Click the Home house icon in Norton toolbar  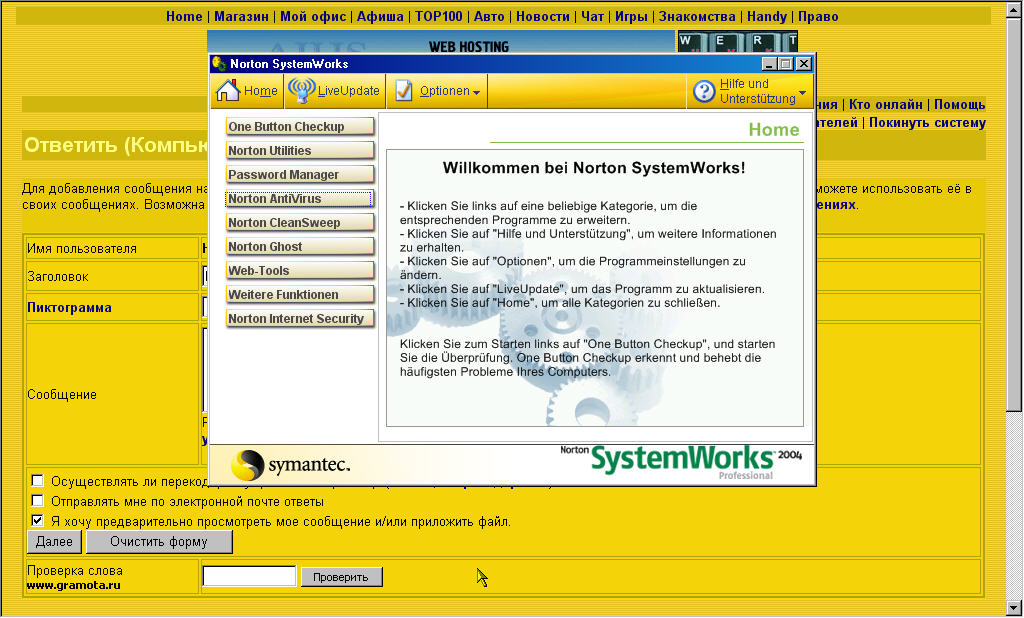pyautogui.click(x=228, y=91)
